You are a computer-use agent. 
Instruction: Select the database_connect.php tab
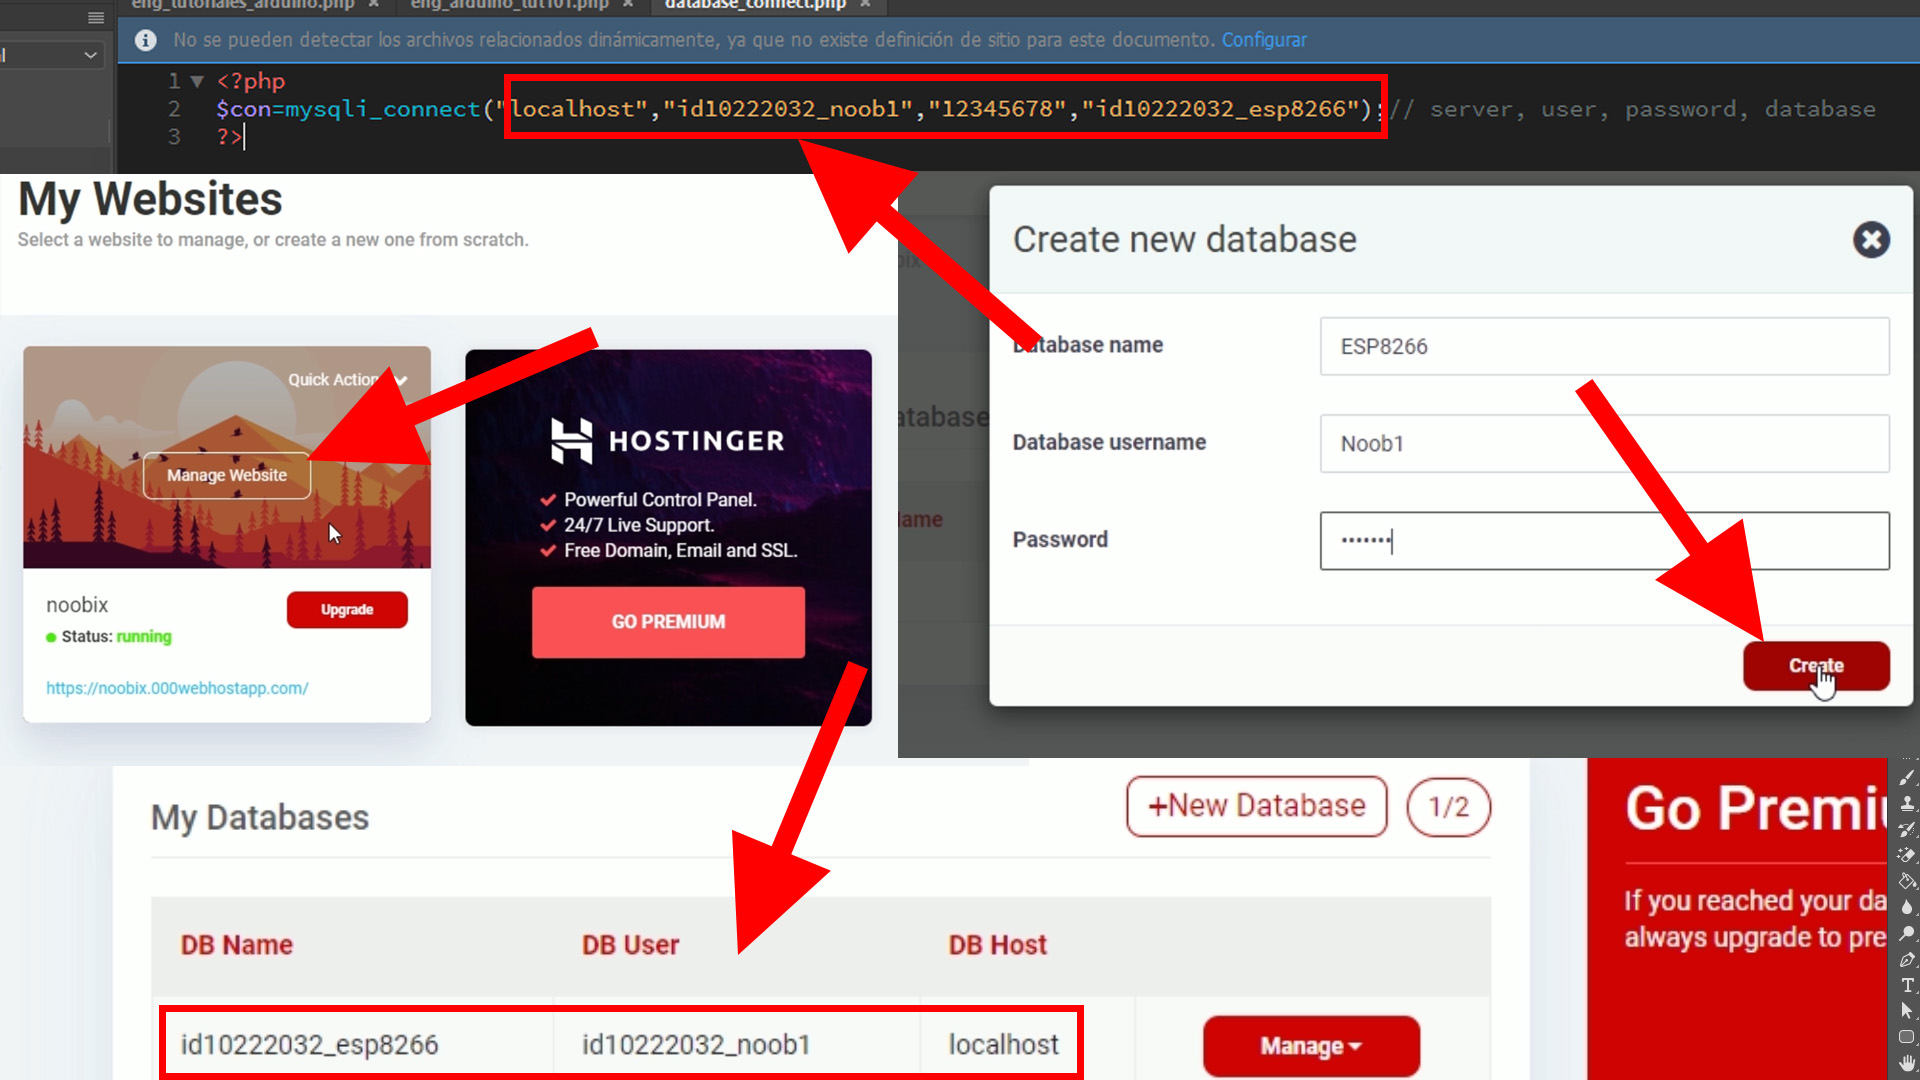pyautogui.click(x=755, y=5)
